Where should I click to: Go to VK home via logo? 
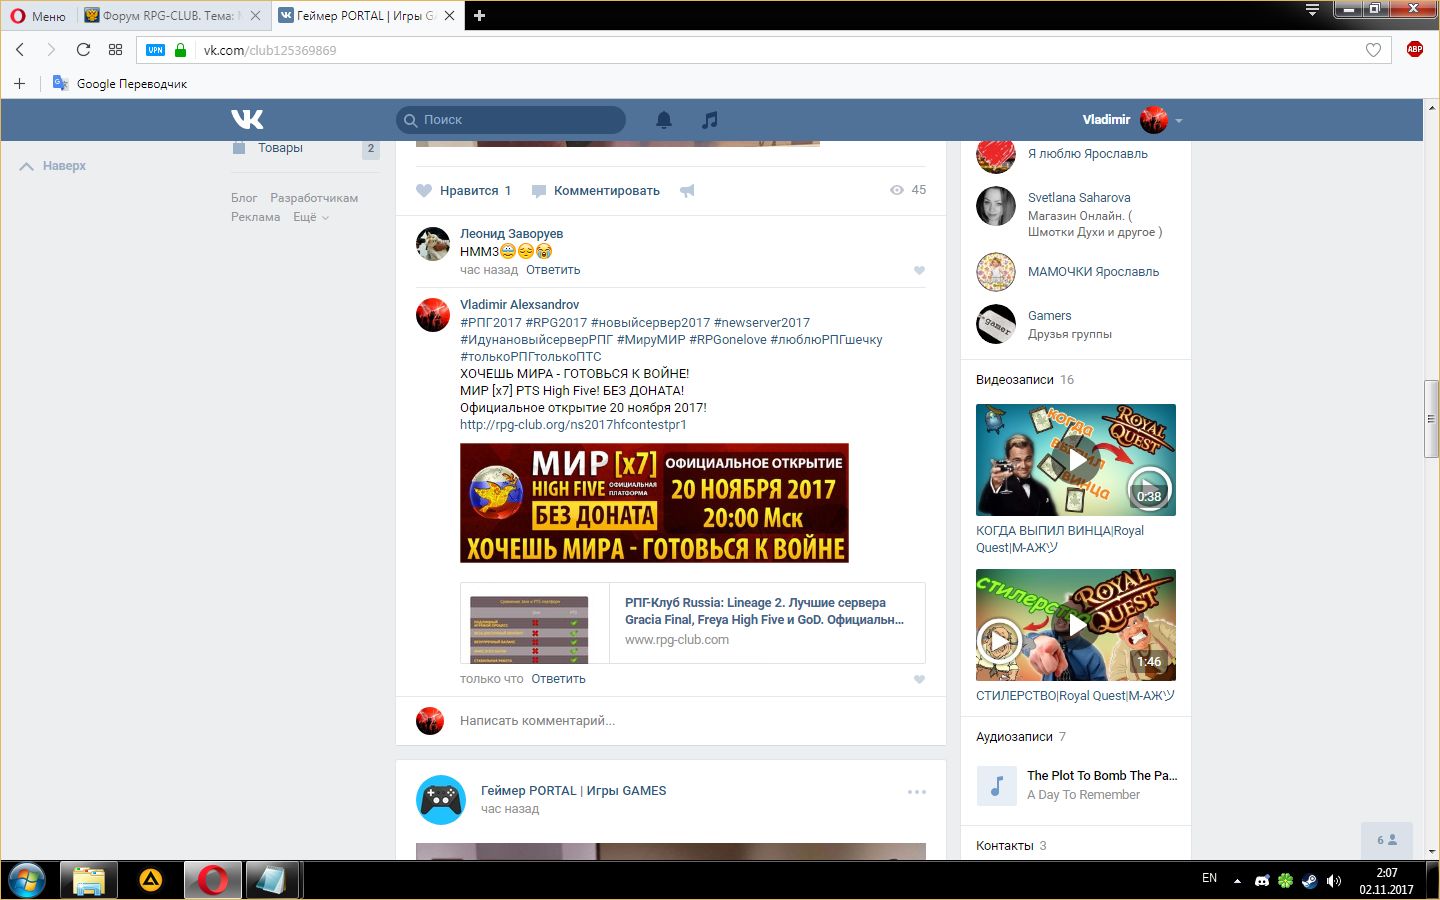[247, 120]
